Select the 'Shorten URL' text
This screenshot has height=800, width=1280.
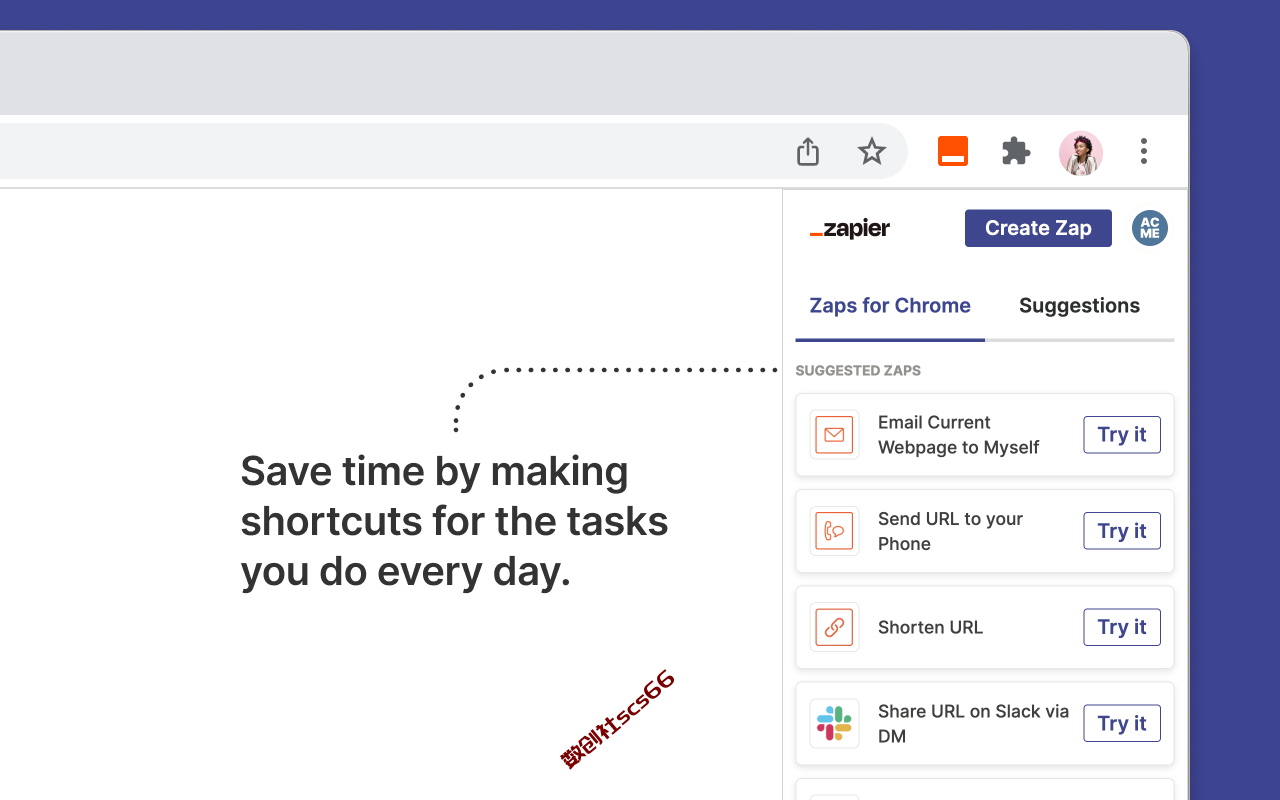pos(930,627)
